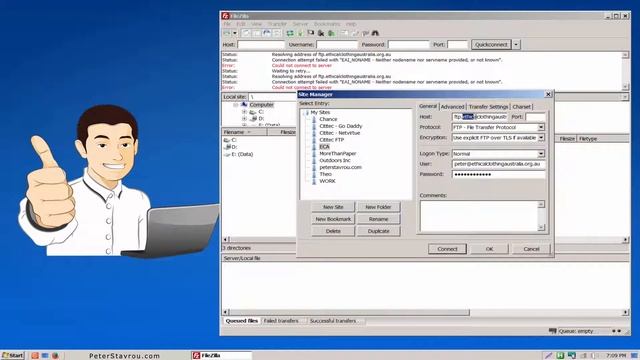The image size is (640, 360).
Task: Click the transfer queue horizontal scrollbar thumb
Action: [x=349, y=313]
